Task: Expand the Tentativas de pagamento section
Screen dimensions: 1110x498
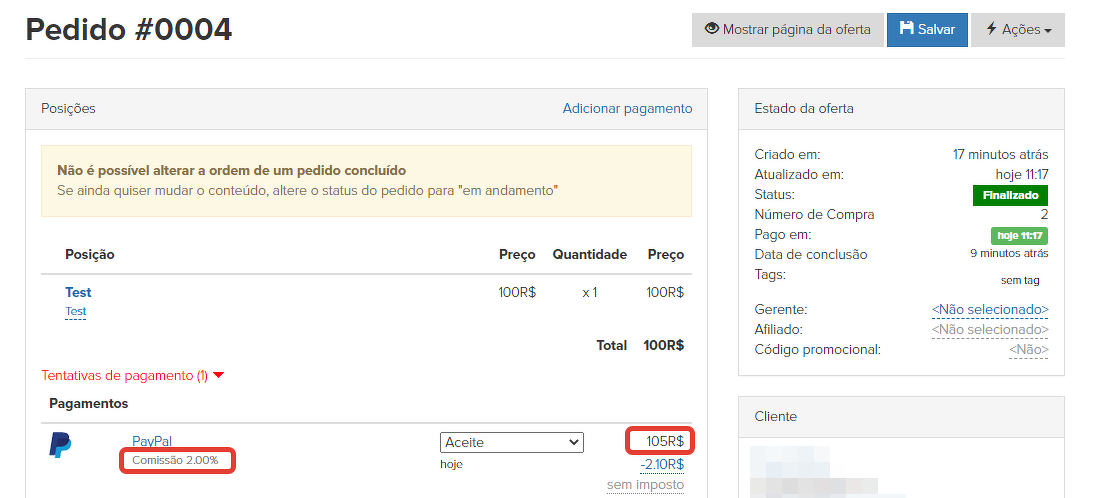Action: tap(132, 375)
